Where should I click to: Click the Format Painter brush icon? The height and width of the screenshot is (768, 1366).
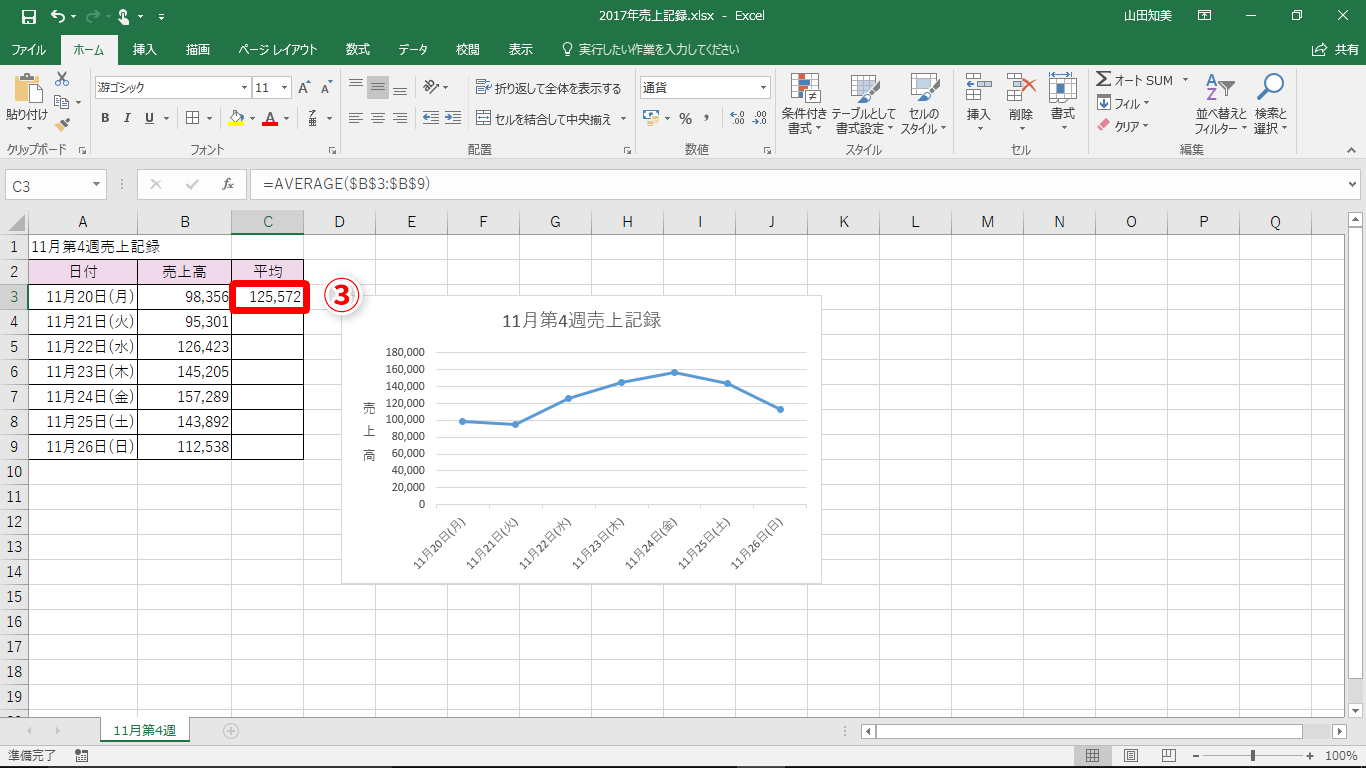(x=62, y=125)
